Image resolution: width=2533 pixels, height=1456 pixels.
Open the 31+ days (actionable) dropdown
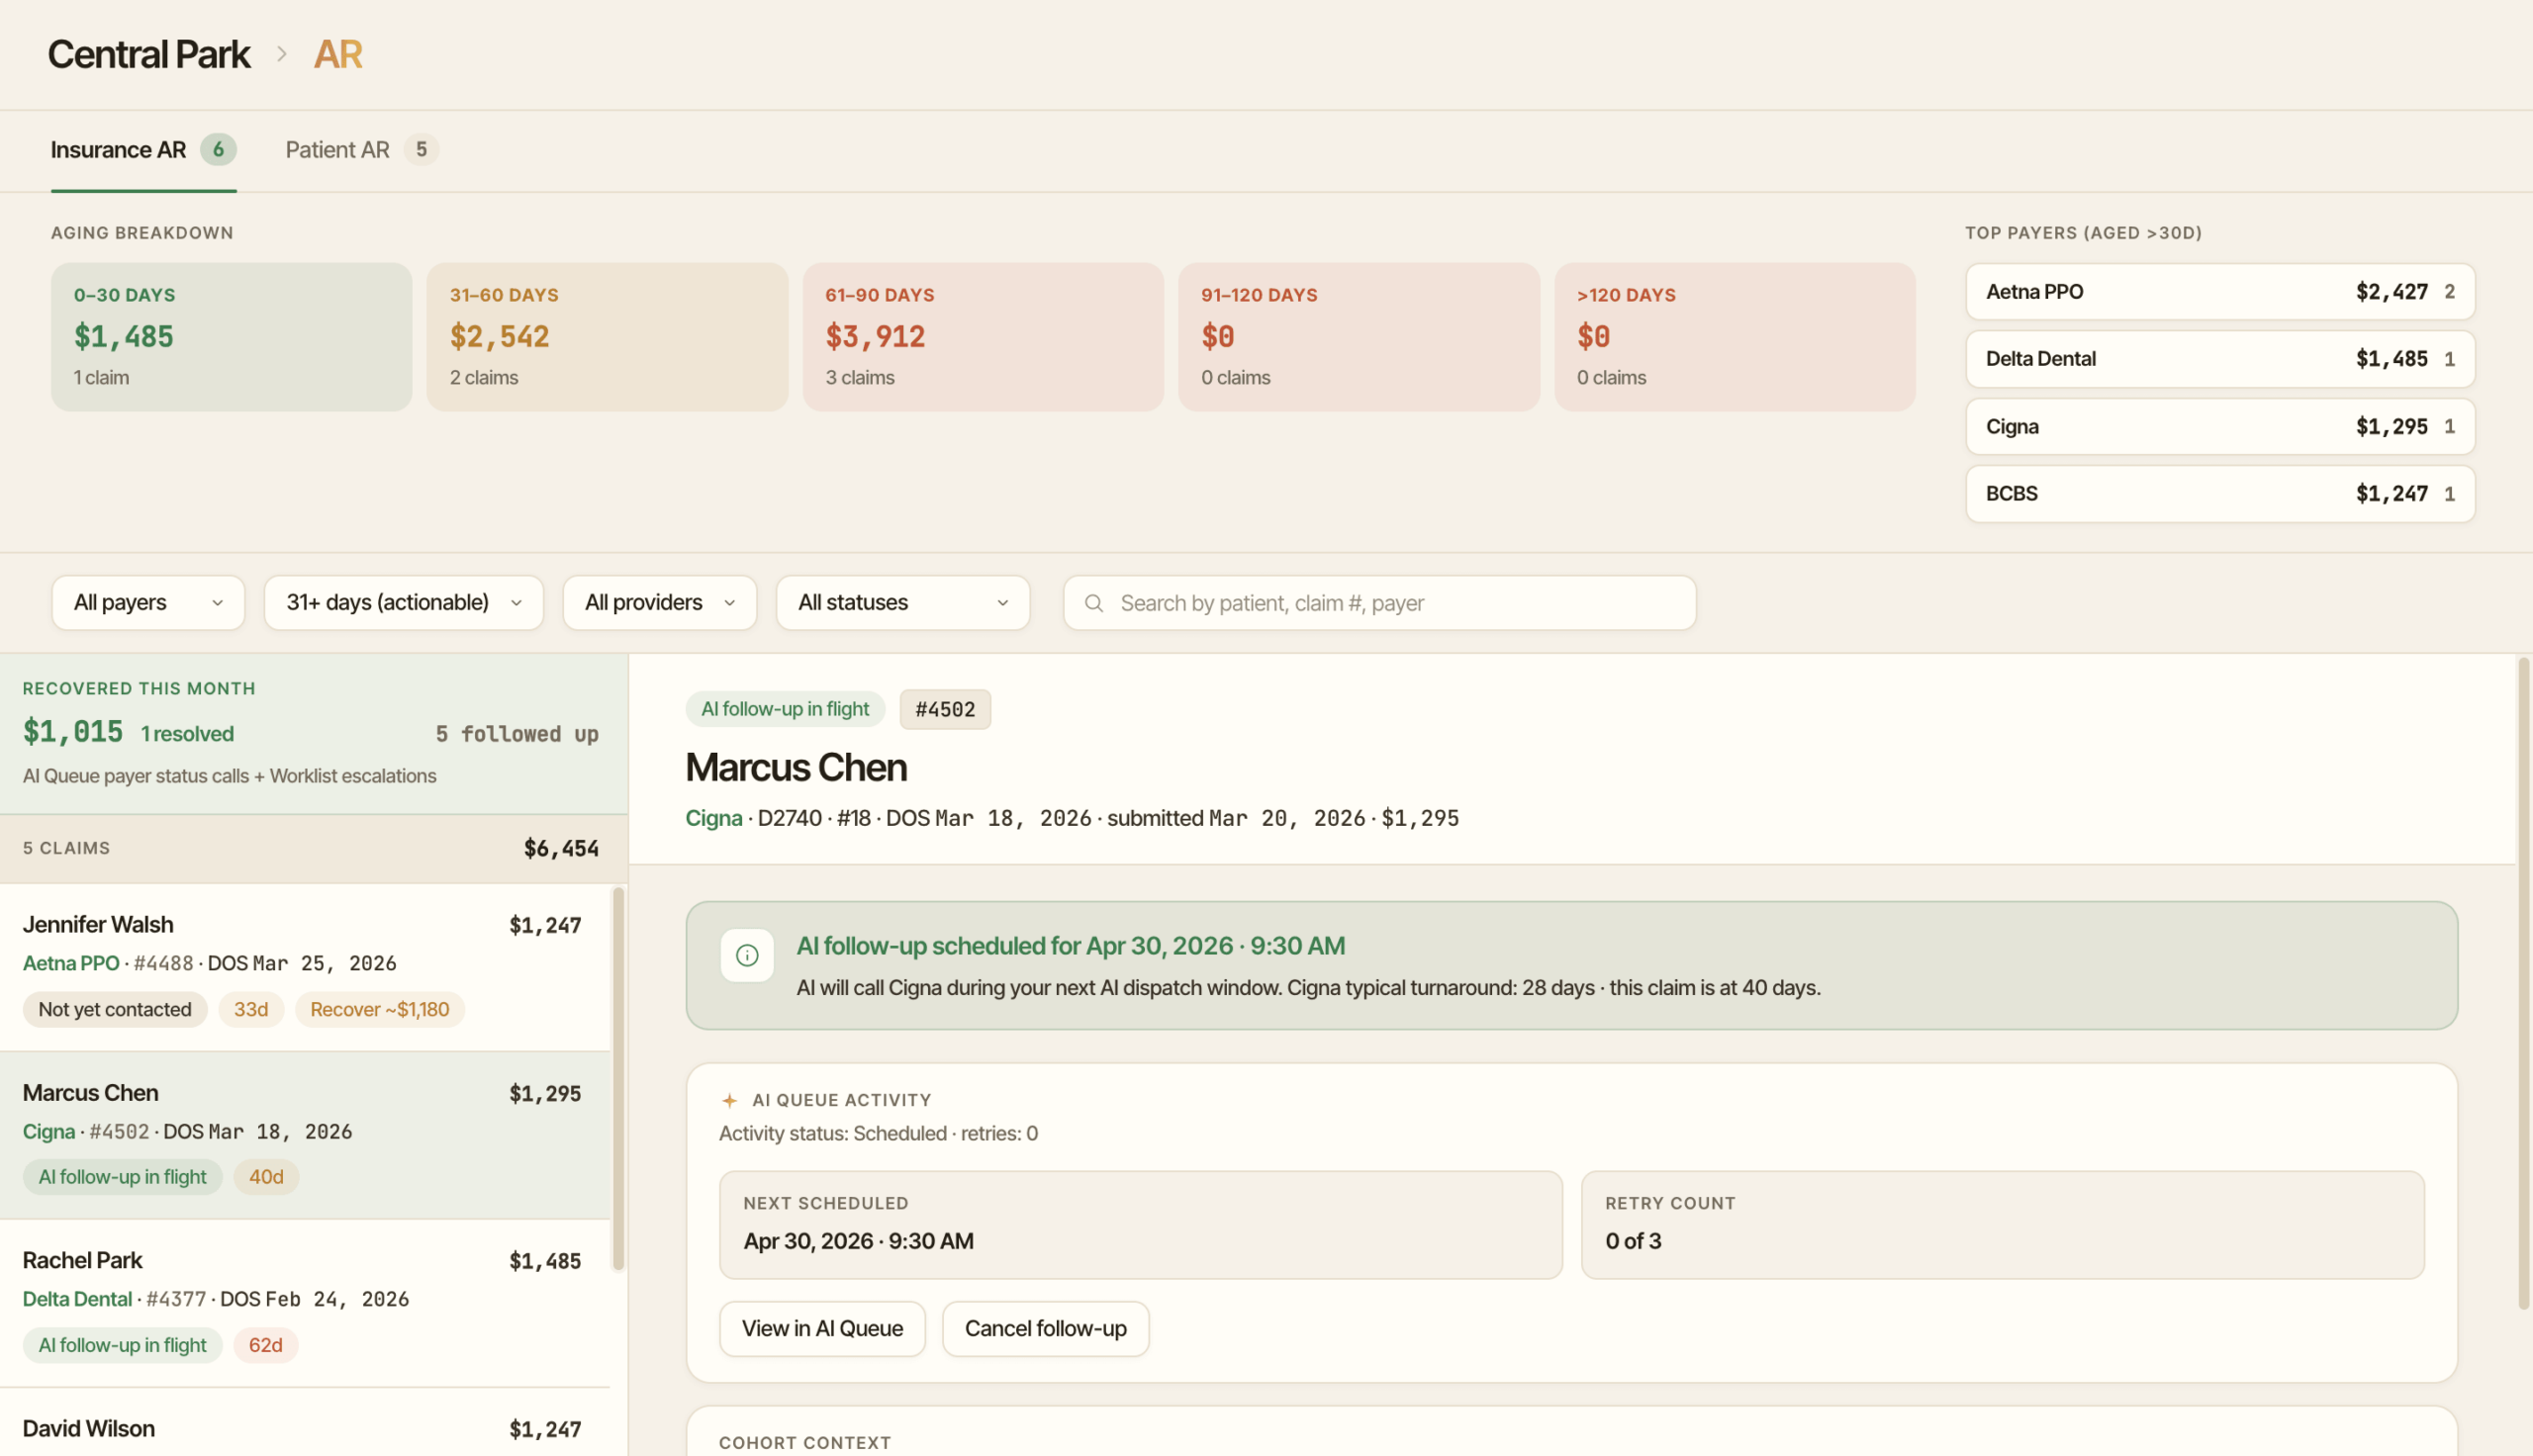click(x=404, y=603)
